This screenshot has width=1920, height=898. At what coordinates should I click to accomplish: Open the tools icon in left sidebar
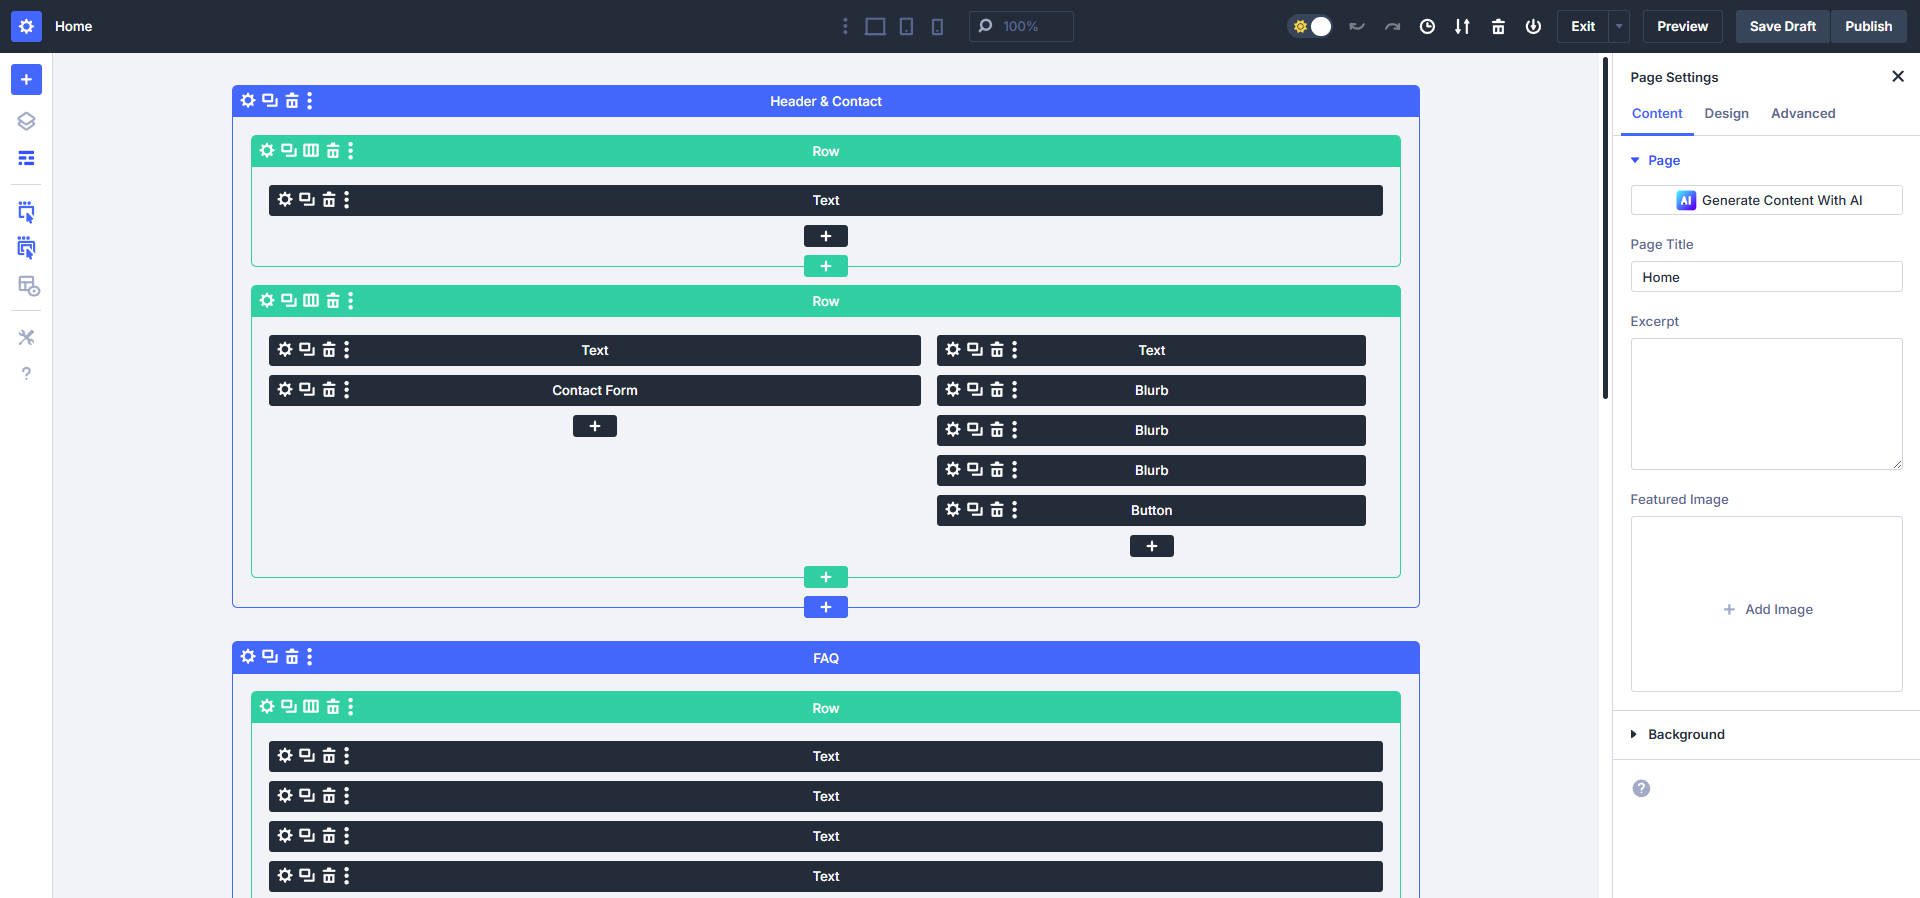coord(26,337)
